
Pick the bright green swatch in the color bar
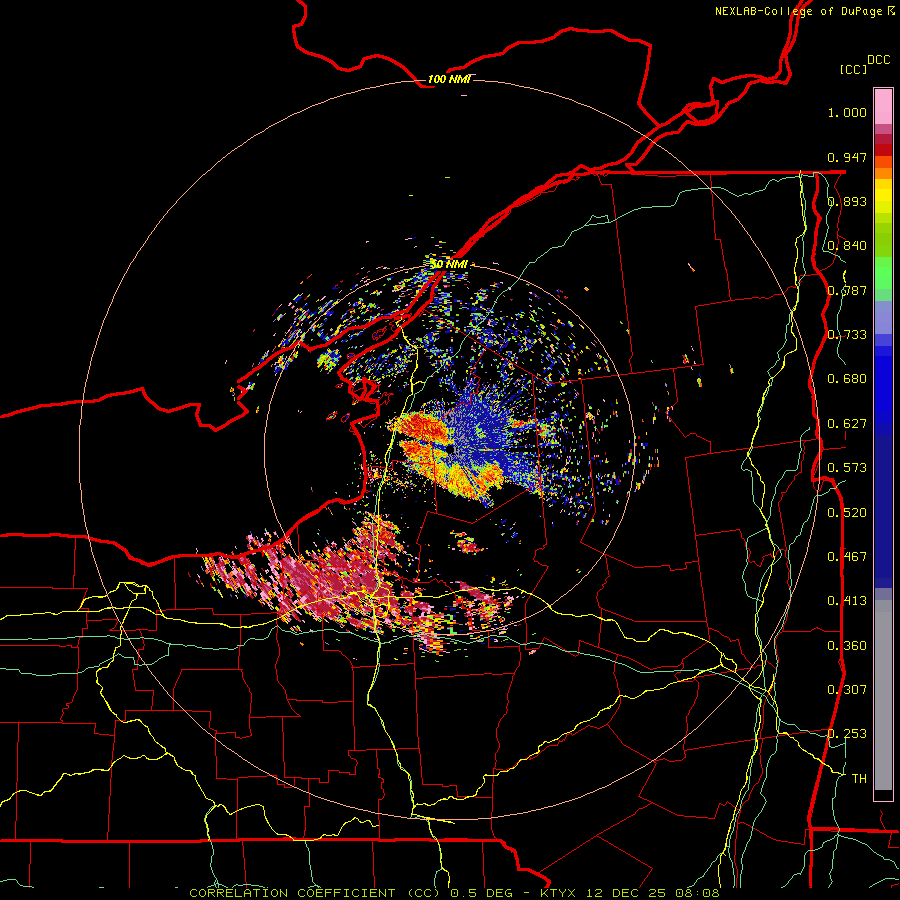coord(883,273)
